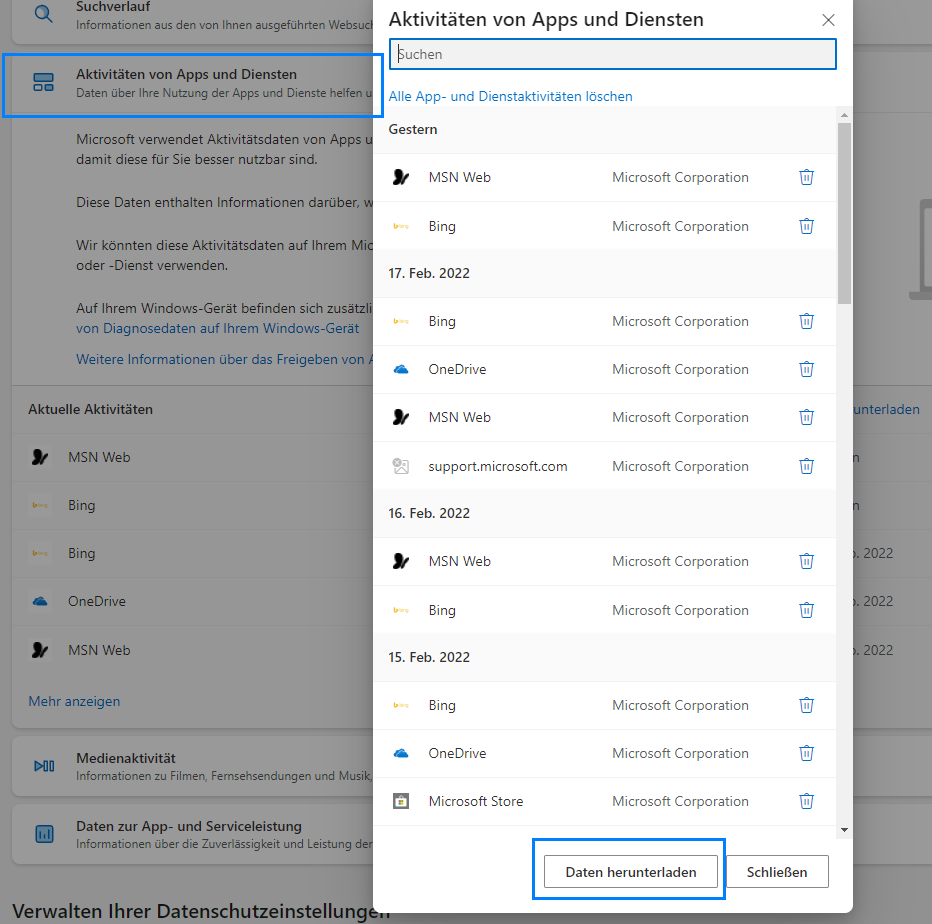This screenshot has height=924, width=932.
Task: Delete the Bing activity from 15. Feb. 2022
Action: pos(806,705)
